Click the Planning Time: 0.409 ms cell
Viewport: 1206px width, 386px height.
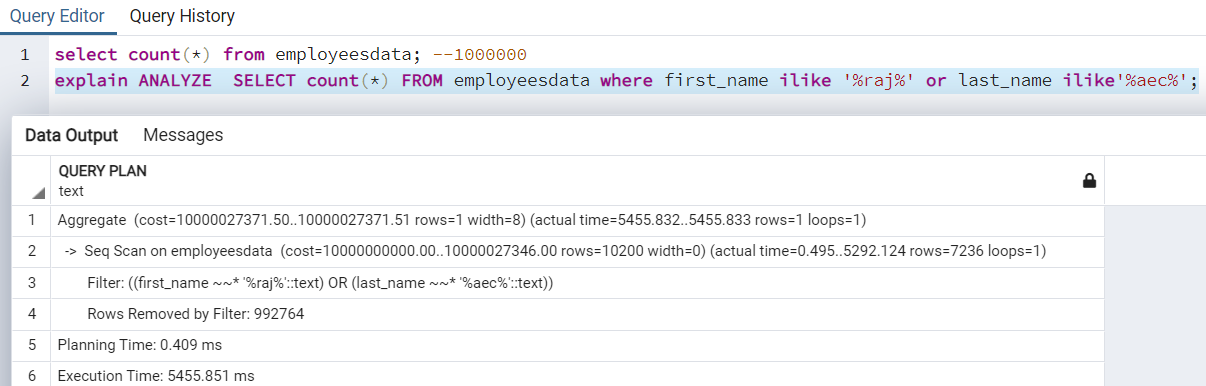(578, 344)
